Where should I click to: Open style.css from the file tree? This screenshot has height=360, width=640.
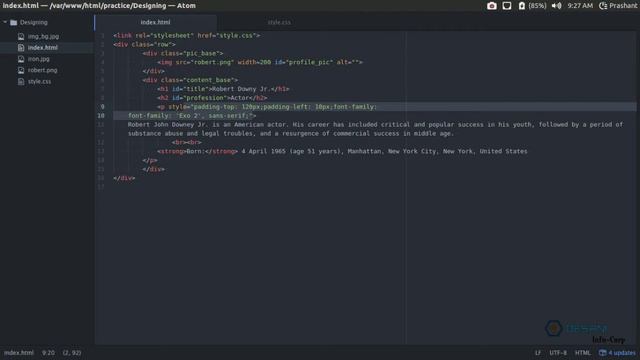pos(40,81)
